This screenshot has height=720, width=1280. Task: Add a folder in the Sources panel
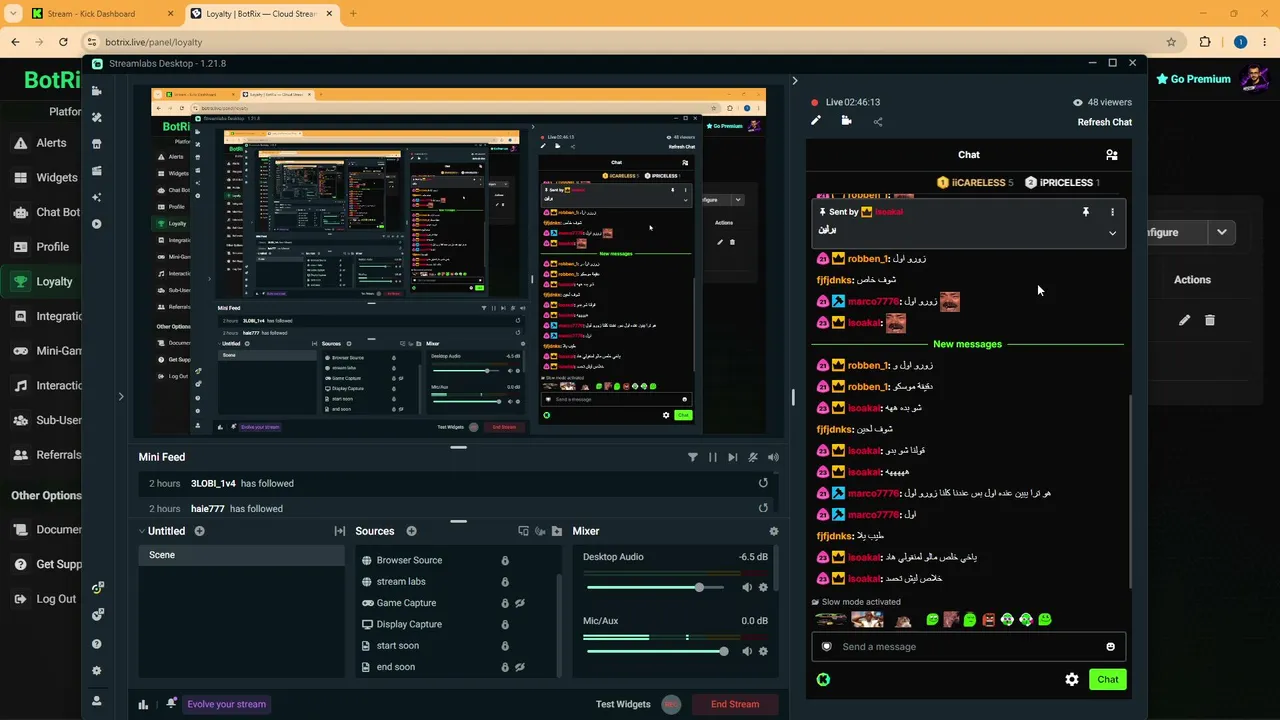[557, 531]
